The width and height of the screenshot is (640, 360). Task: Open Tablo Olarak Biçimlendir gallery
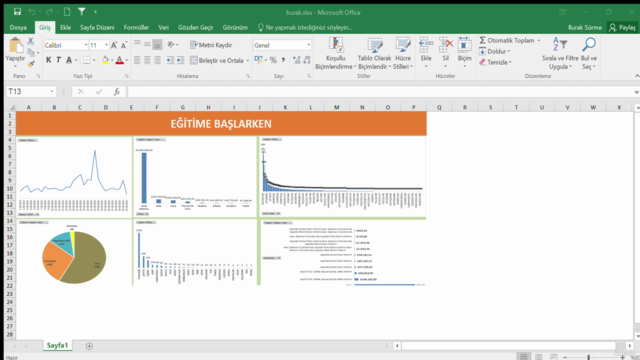click(x=374, y=53)
